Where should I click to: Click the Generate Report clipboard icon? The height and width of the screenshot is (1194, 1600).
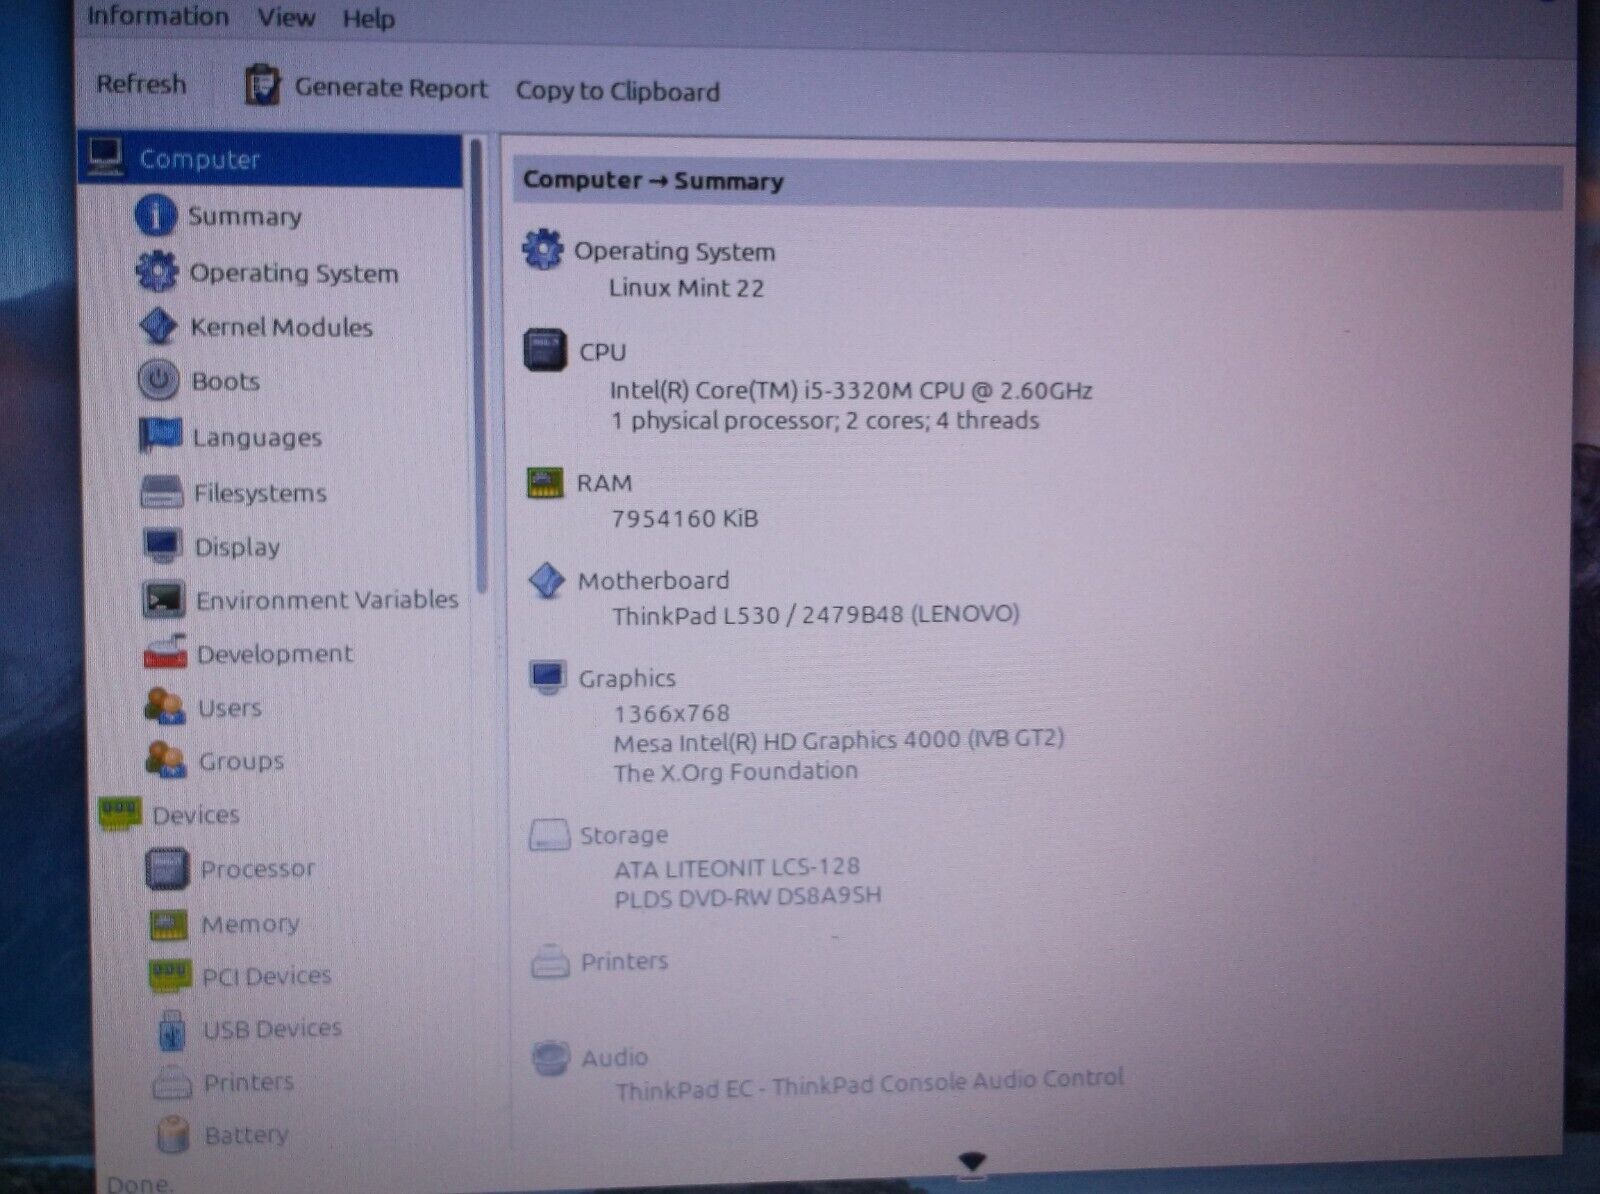(262, 86)
